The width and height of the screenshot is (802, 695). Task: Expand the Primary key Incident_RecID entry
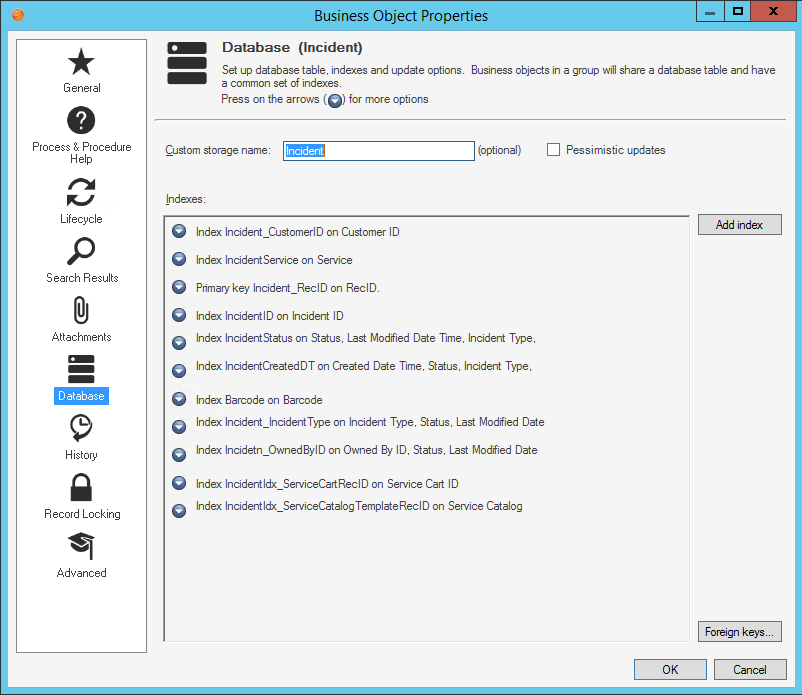(179, 287)
